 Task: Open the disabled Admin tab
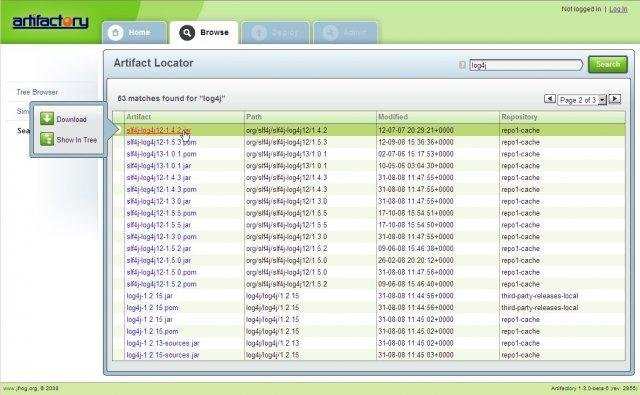tap(346, 33)
